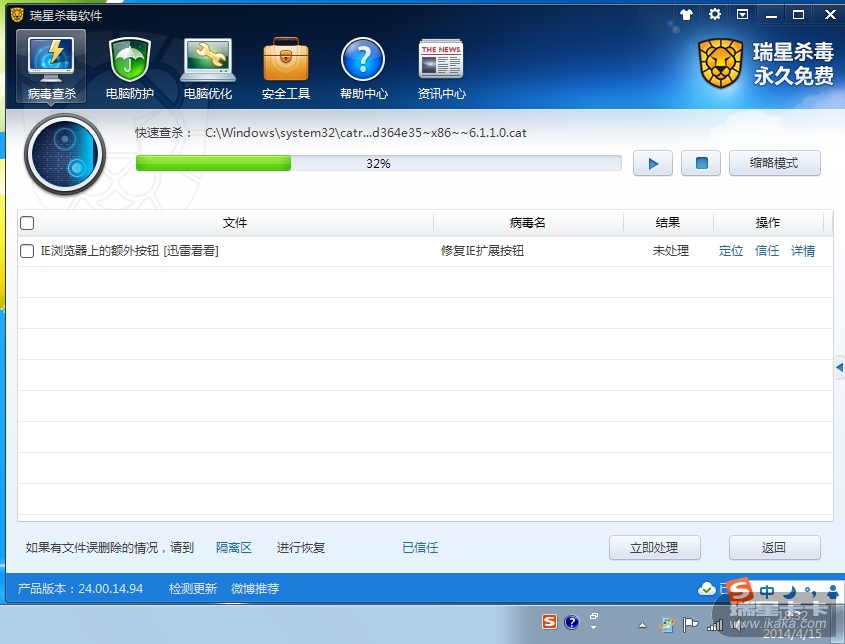Open the network signal tray icon
Screen dimensions: 845x644
(x=715, y=625)
